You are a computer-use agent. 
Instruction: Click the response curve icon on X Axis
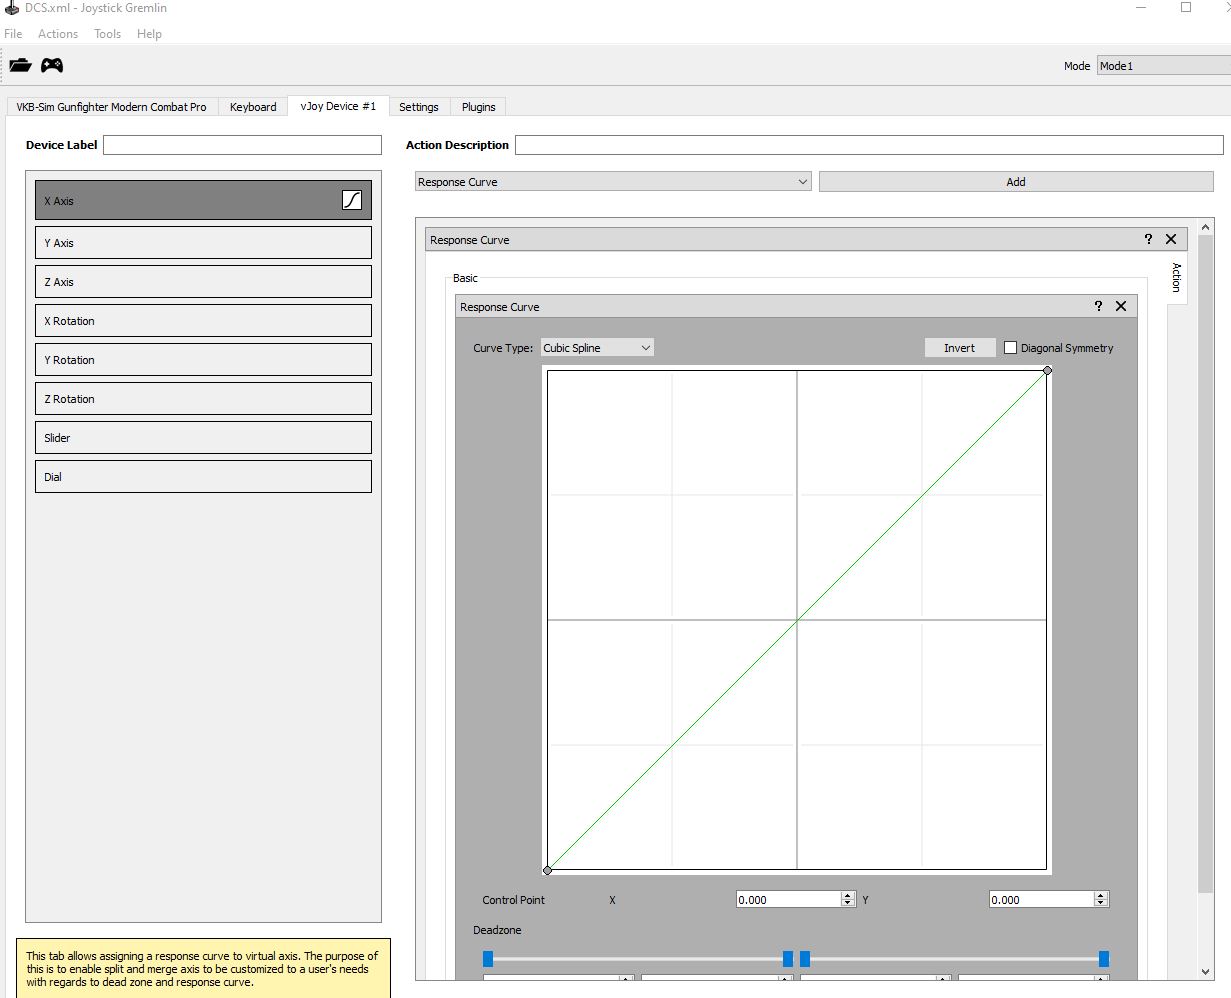coord(352,200)
